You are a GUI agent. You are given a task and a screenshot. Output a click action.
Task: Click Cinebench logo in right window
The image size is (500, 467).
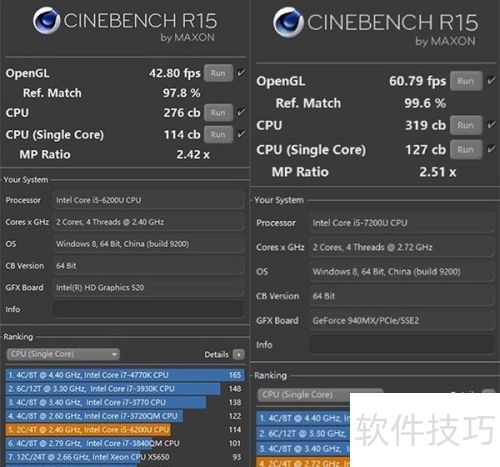coord(289,22)
